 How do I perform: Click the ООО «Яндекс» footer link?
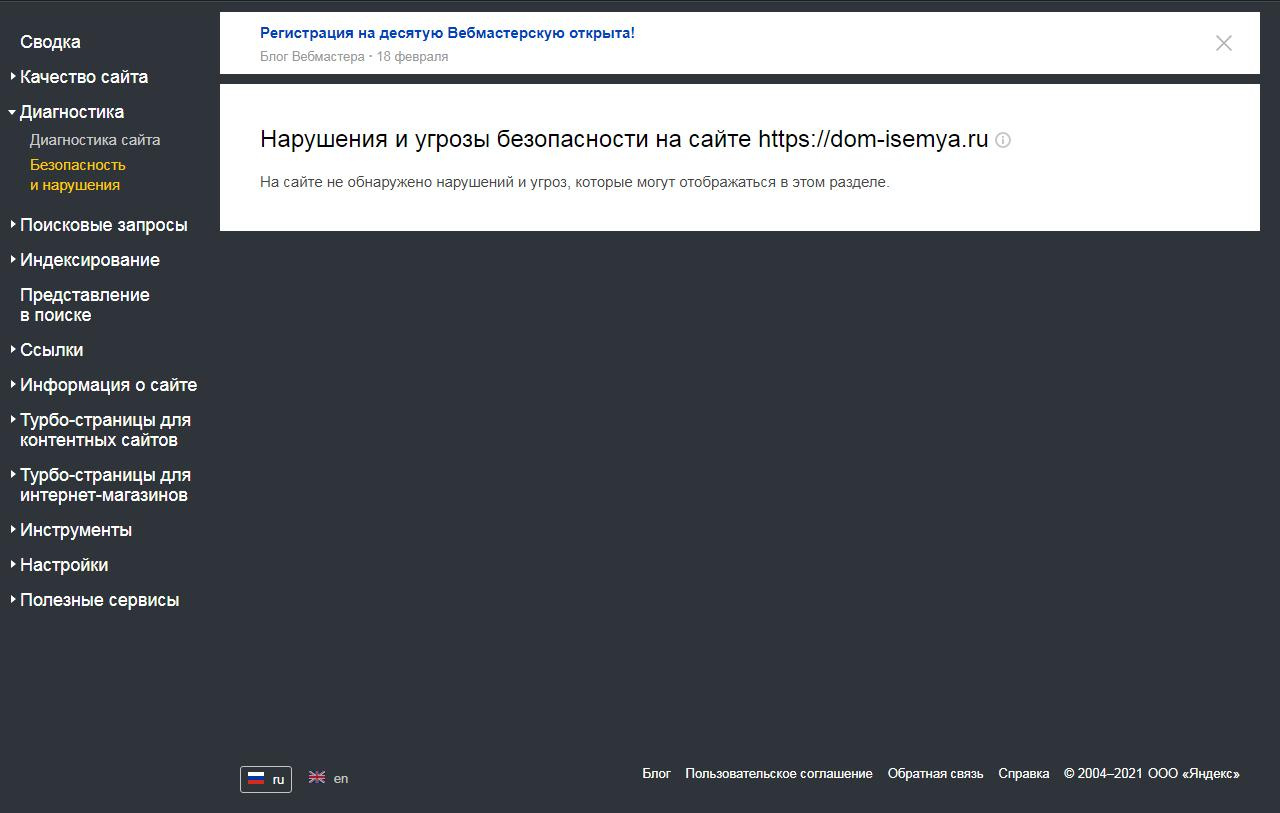1194,774
